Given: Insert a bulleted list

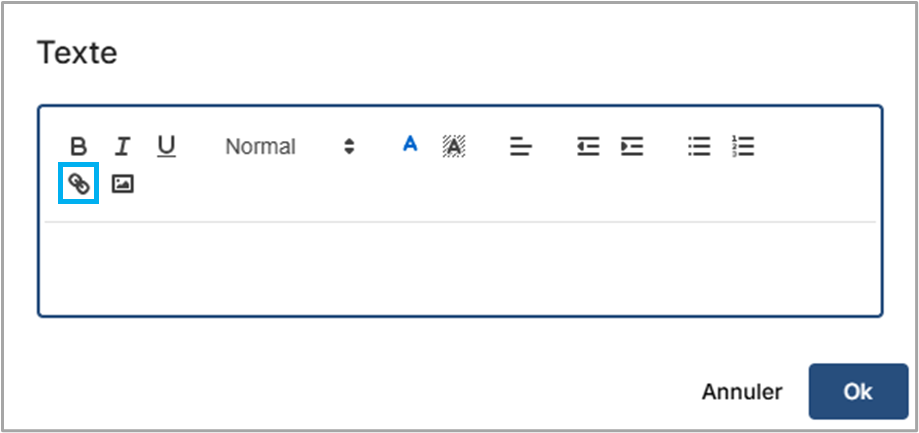Looking at the screenshot, I should tap(699, 147).
